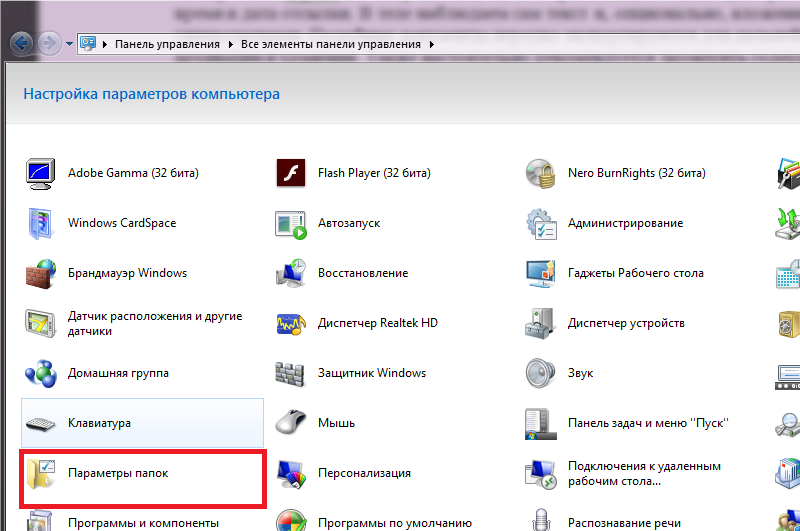
Task: Open the location sensor map icon
Action: (x=40, y=323)
